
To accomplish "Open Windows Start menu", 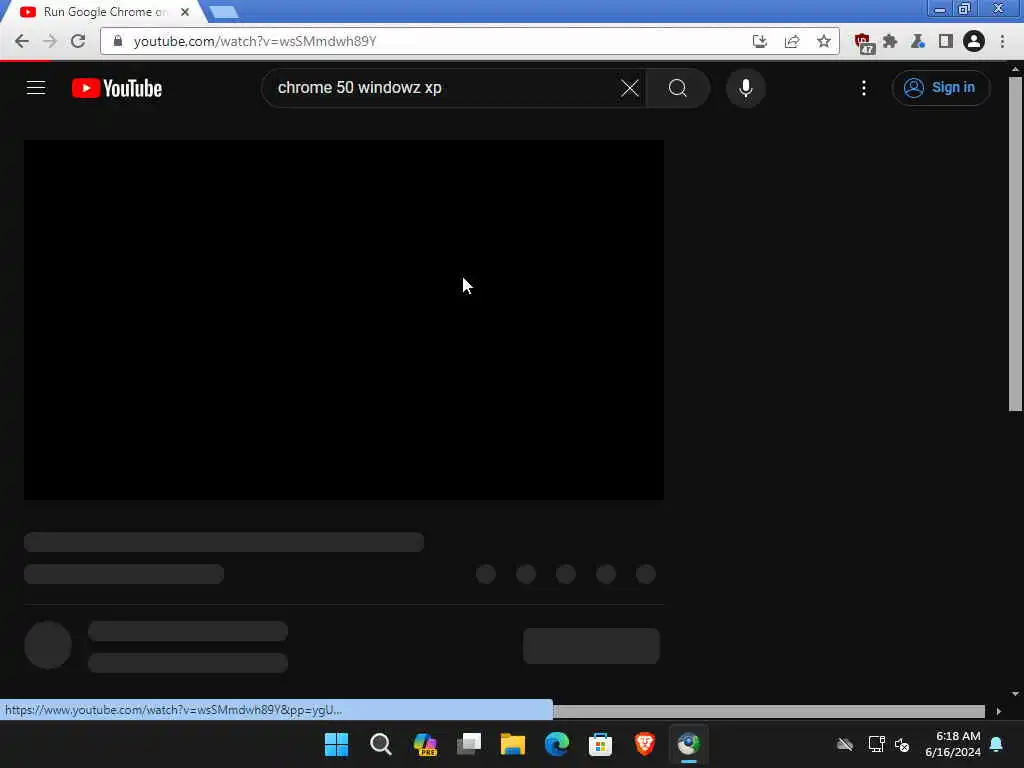I will point(336,744).
